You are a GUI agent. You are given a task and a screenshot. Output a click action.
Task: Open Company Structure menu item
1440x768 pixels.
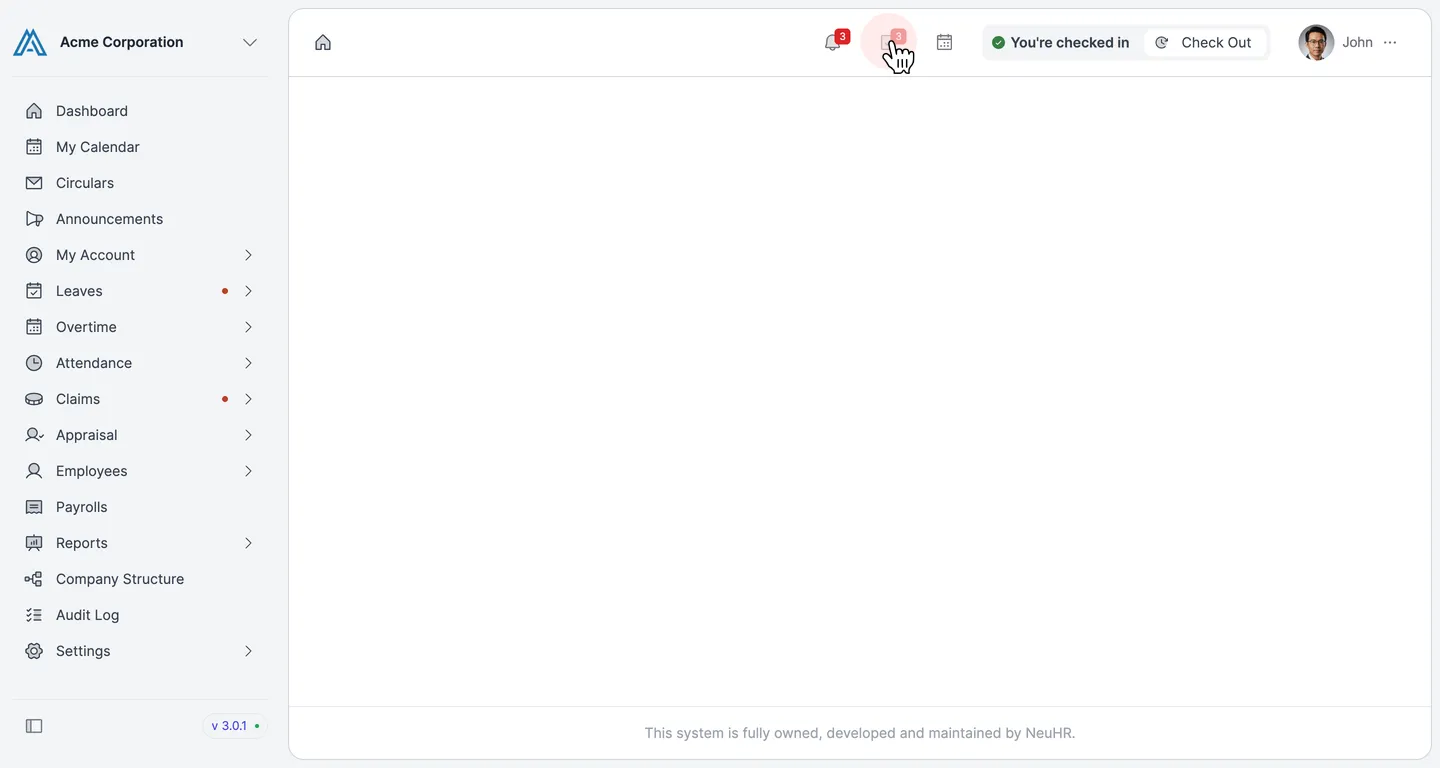click(x=140, y=579)
